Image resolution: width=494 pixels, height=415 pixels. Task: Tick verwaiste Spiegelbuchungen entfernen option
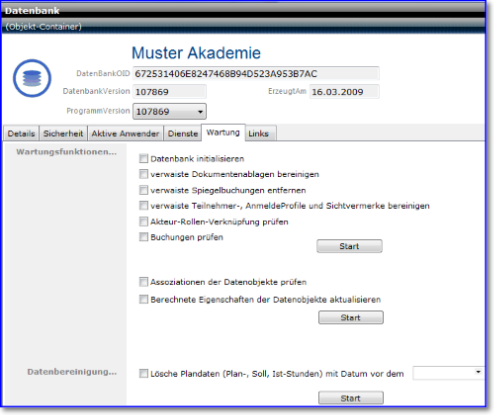[143, 190]
